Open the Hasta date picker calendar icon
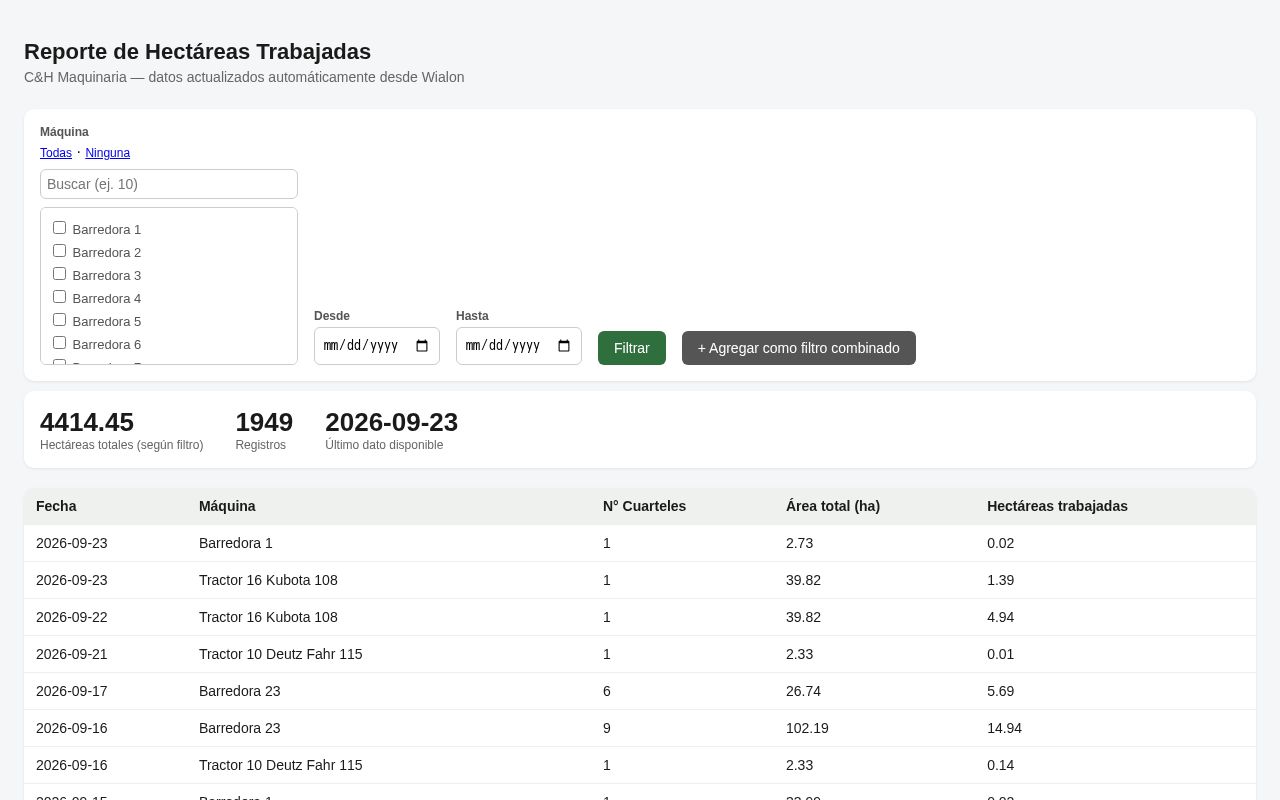This screenshot has width=1280, height=800. (x=564, y=346)
